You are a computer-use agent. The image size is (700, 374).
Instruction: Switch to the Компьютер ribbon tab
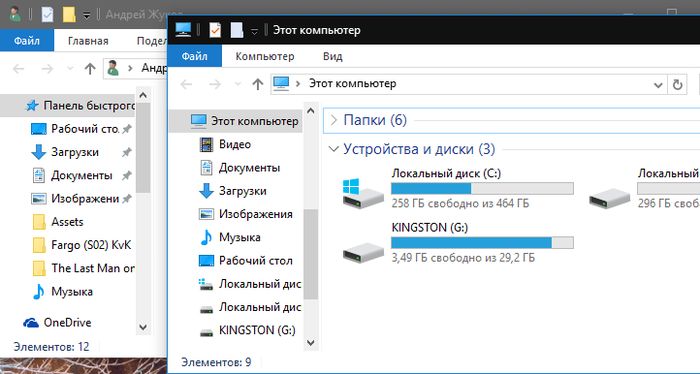click(265, 56)
